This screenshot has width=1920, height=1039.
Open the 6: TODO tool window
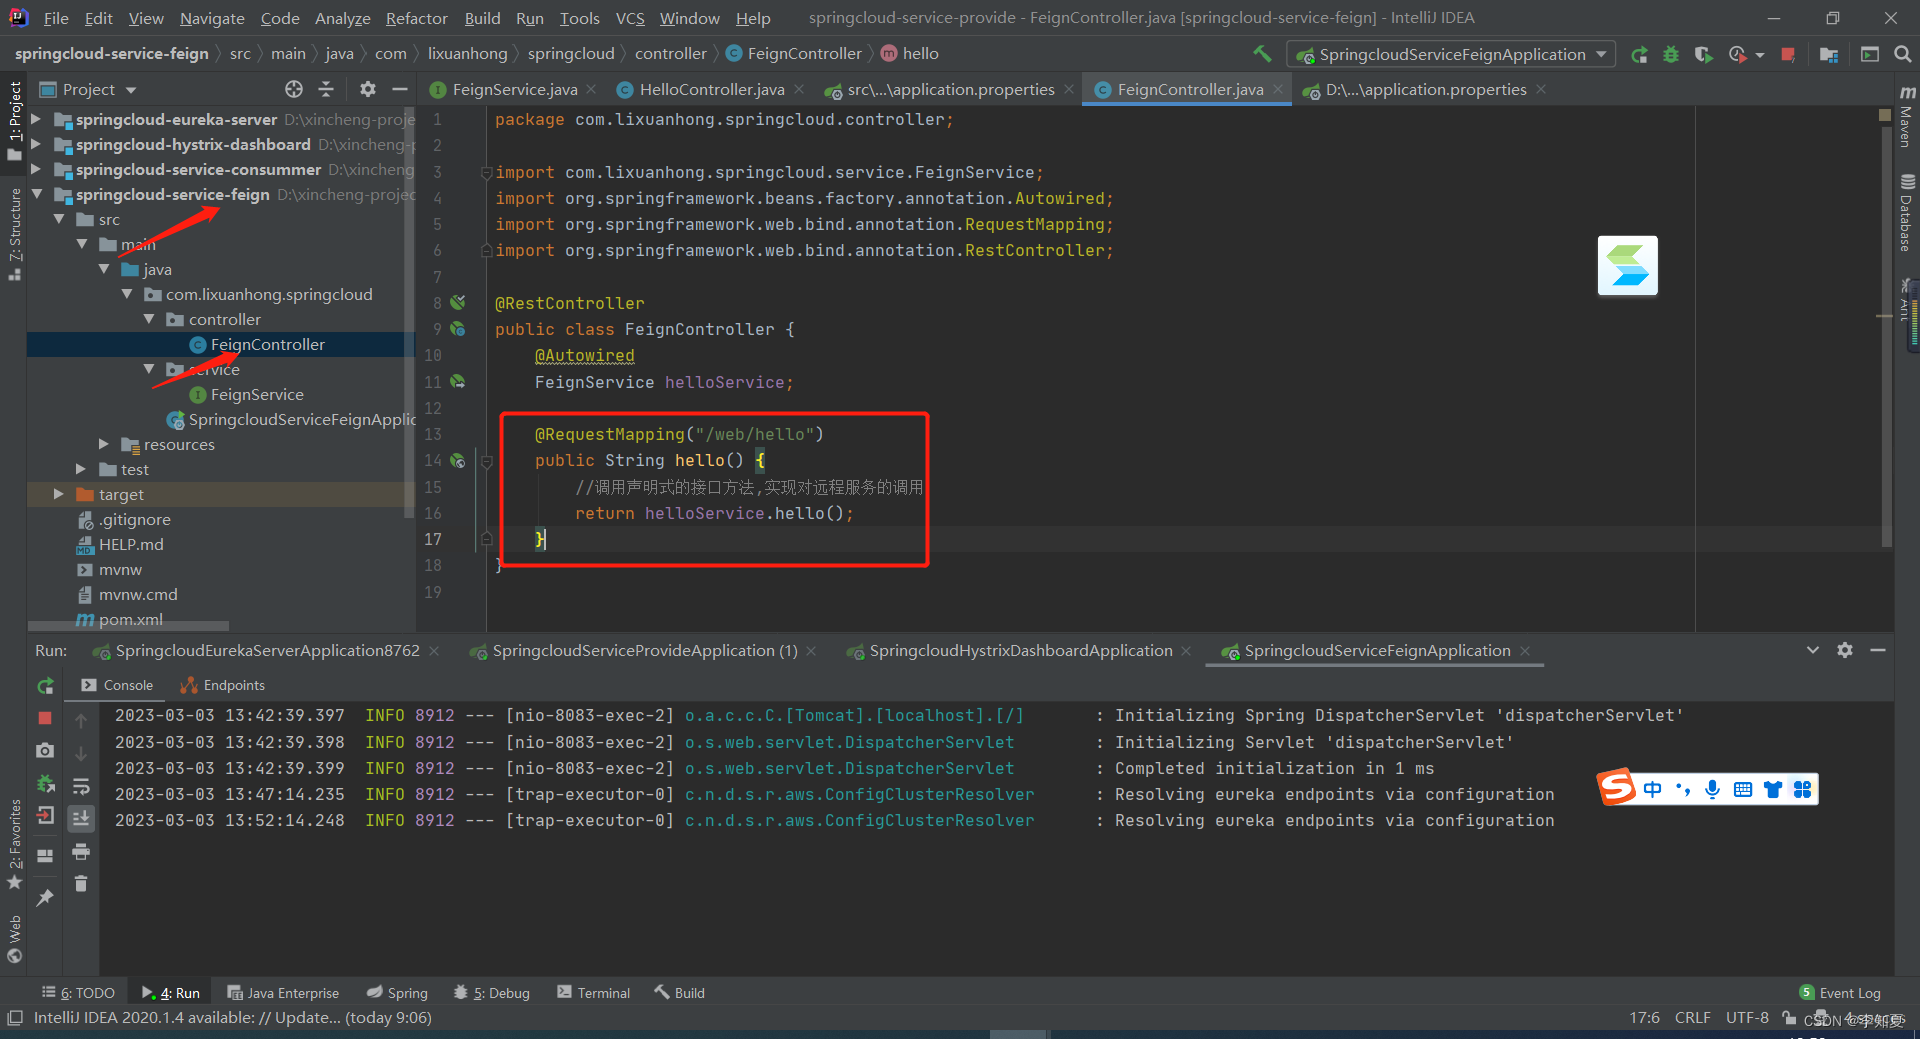tap(78, 992)
